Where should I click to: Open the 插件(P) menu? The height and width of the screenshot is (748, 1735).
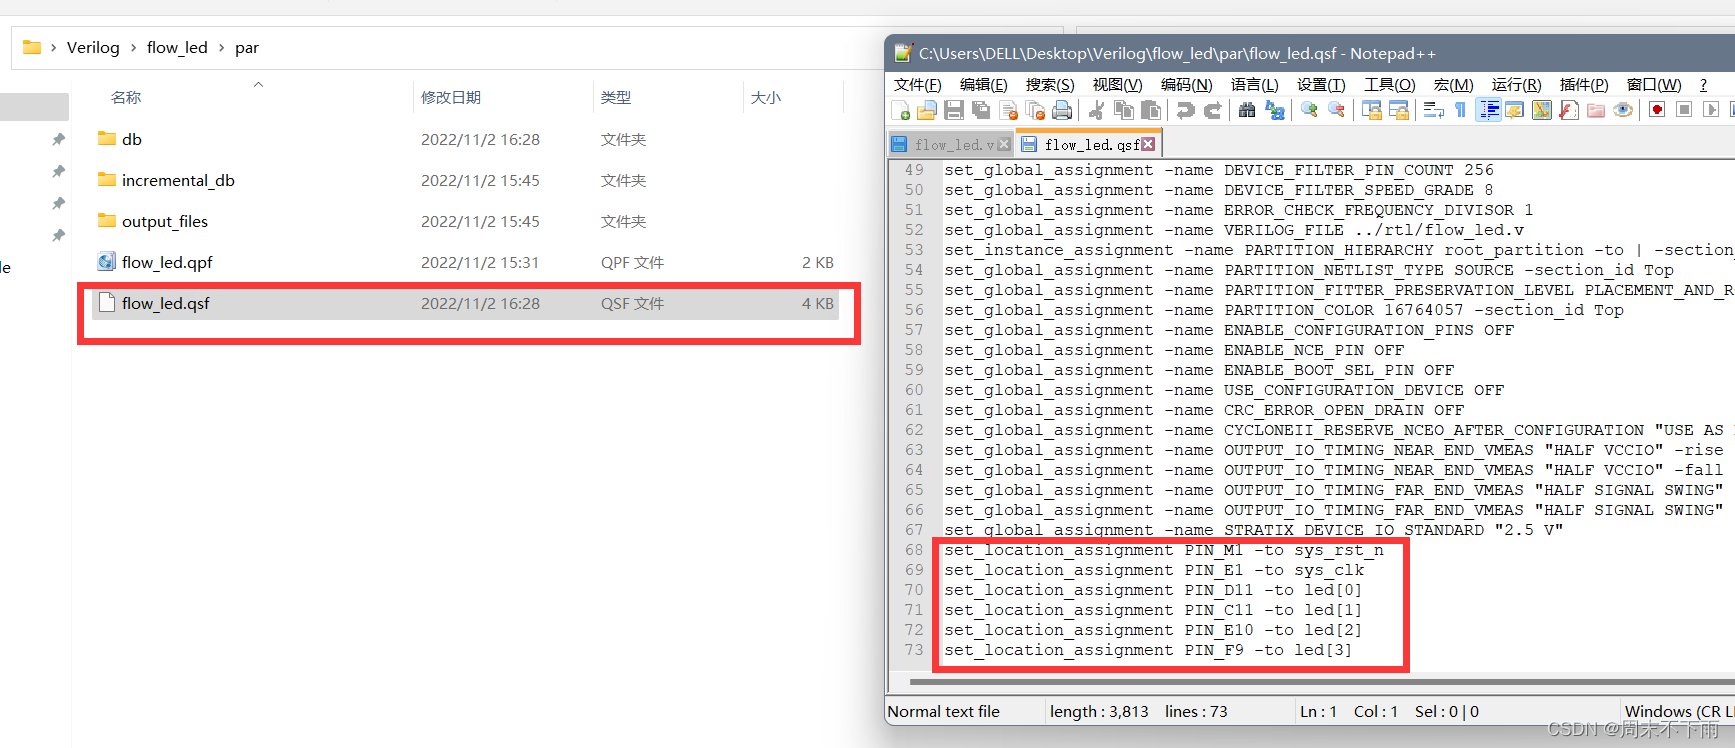1584,85
